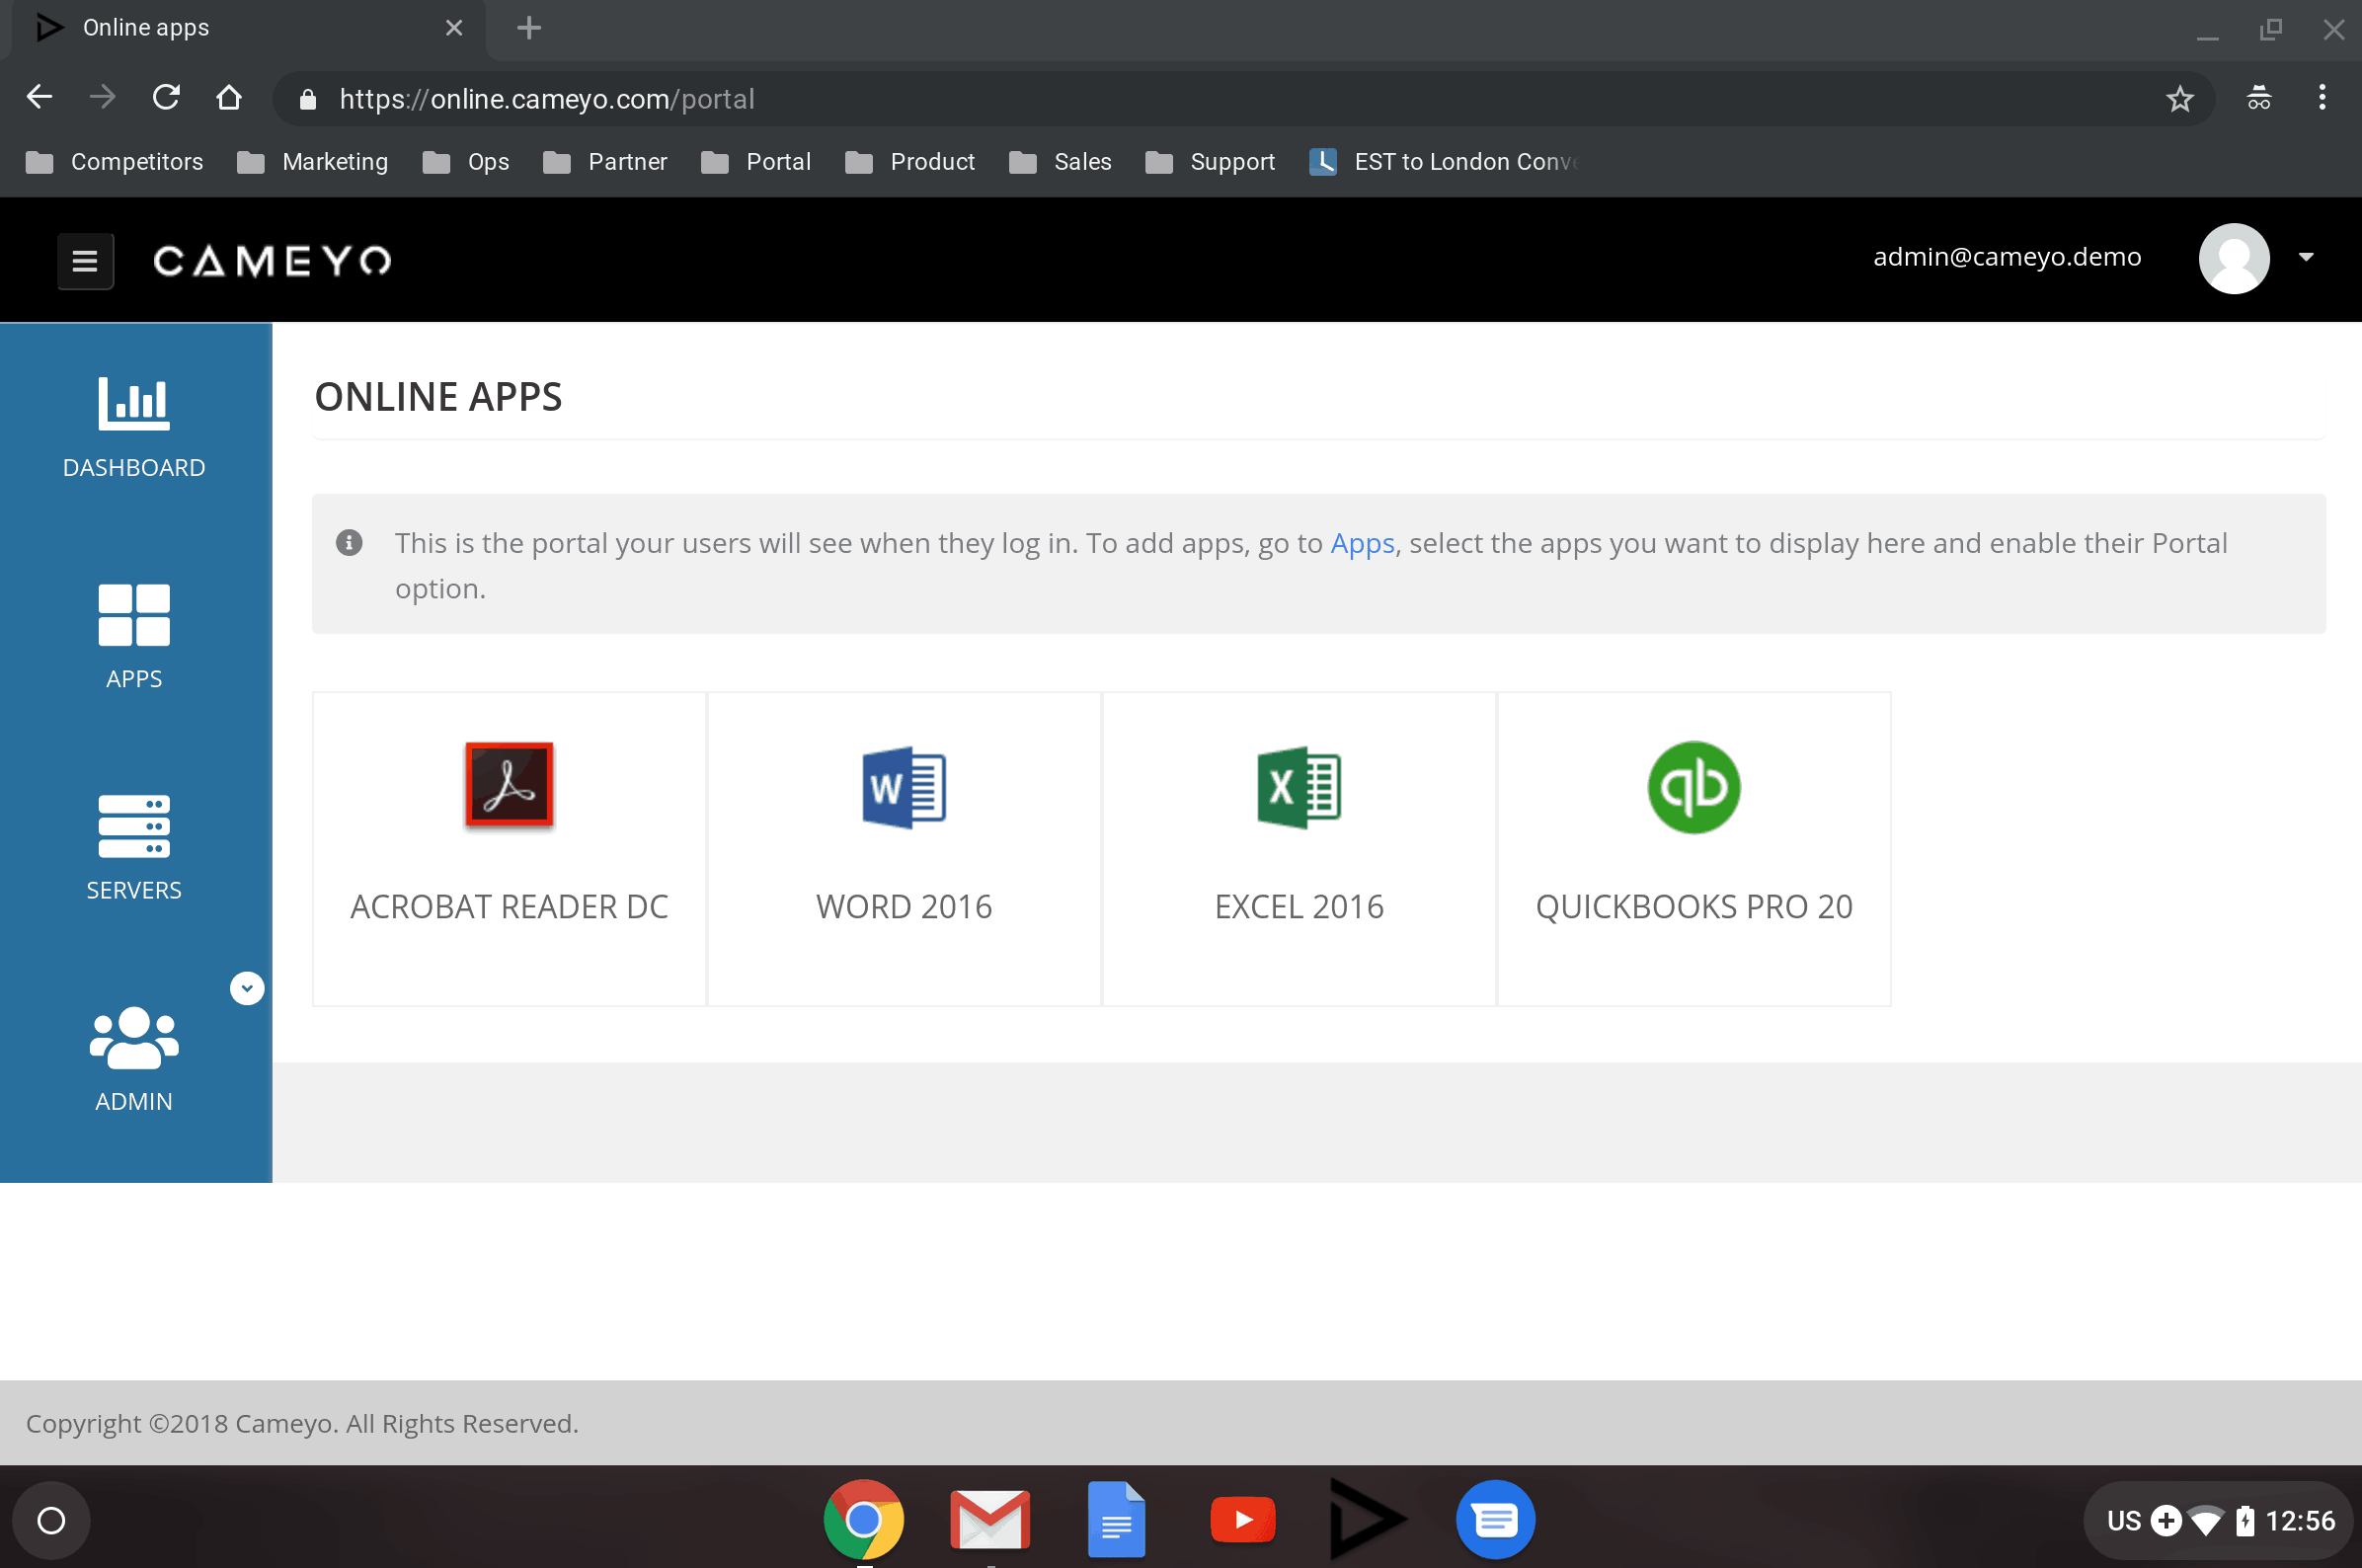The height and width of the screenshot is (1568, 2362).
Task: Open a new browser tab
Action: [529, 28]
